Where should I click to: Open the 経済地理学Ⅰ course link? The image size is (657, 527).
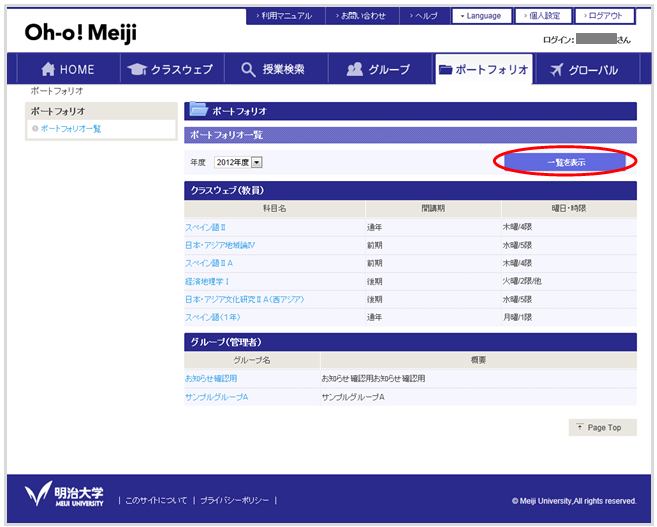pos(207,281)
